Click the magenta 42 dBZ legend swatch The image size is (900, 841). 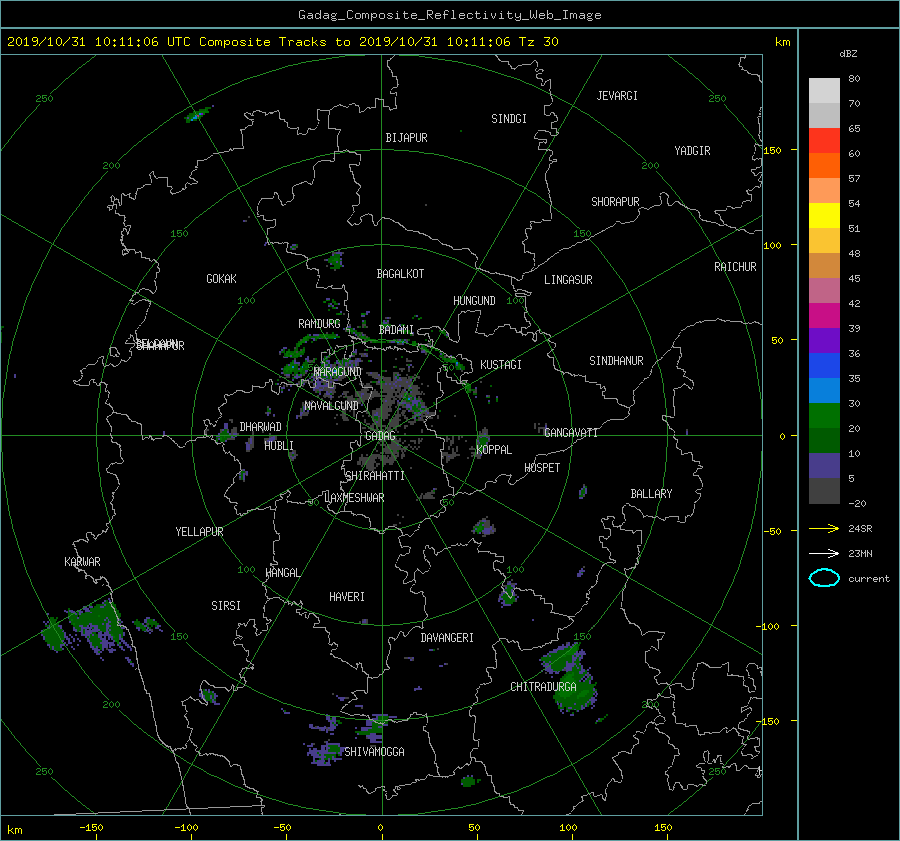824,316
